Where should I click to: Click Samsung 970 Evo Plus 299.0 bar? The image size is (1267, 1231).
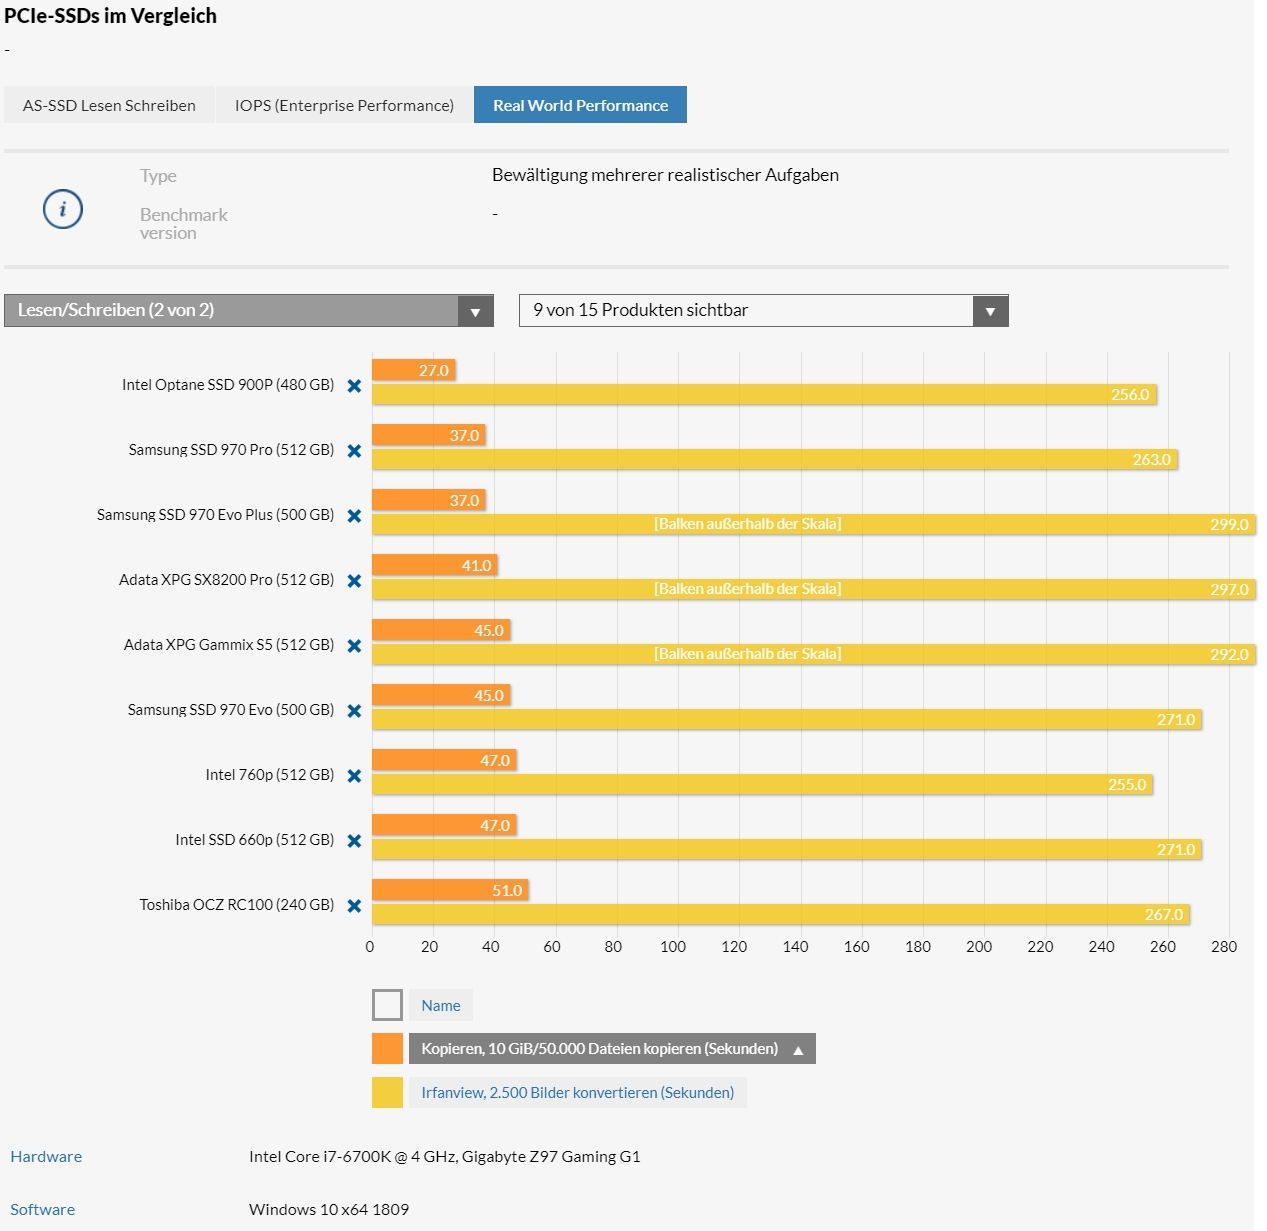814,524
